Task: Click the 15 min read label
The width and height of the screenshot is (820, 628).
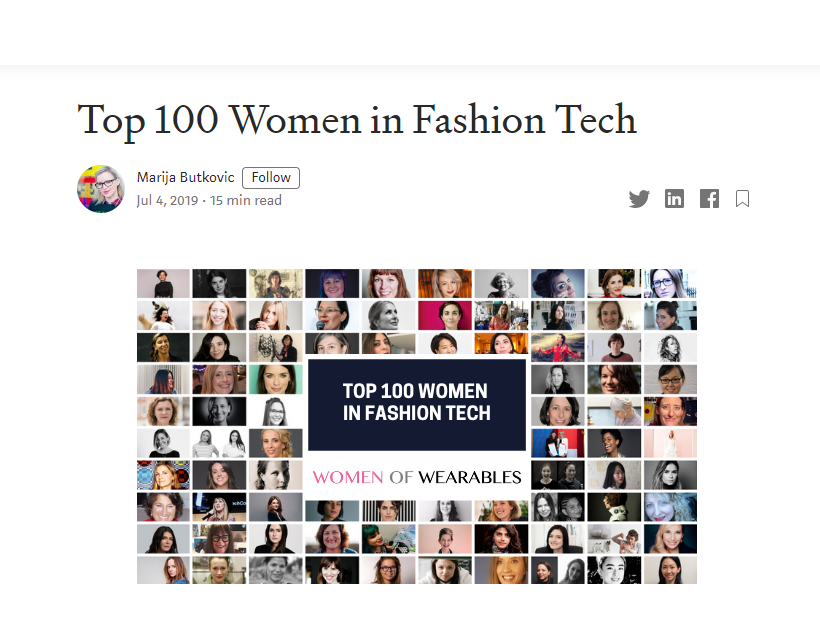Action: point(246,201)
